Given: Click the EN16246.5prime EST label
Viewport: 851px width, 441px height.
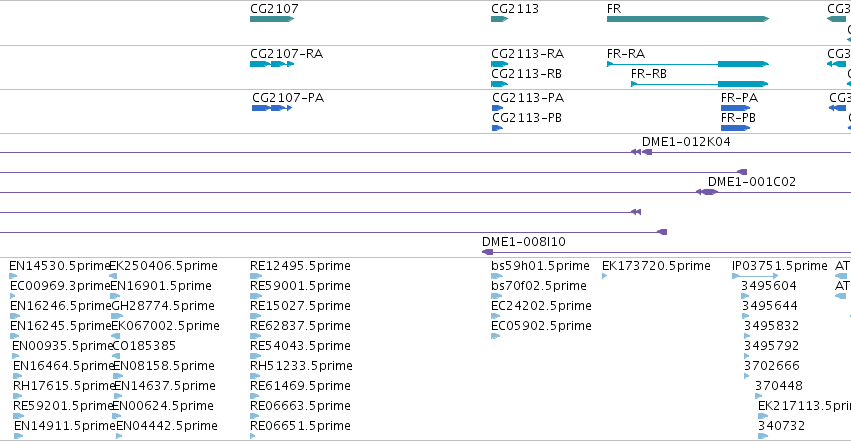Looking at the screenshot, I should click(x=61, y=306).
